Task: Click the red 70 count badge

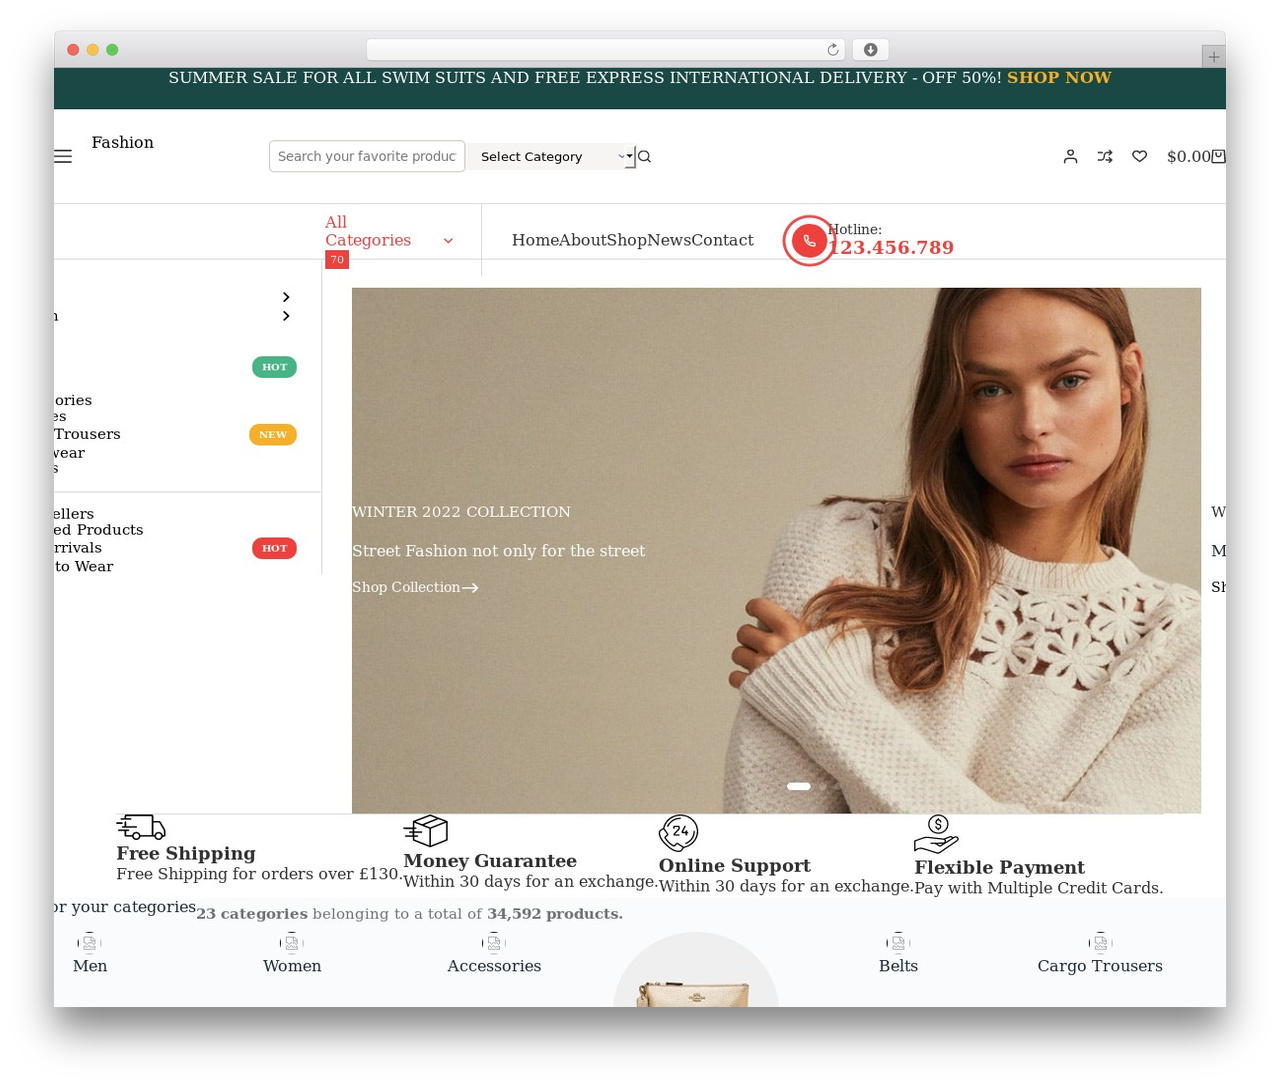Action: [x=337, y=260]
